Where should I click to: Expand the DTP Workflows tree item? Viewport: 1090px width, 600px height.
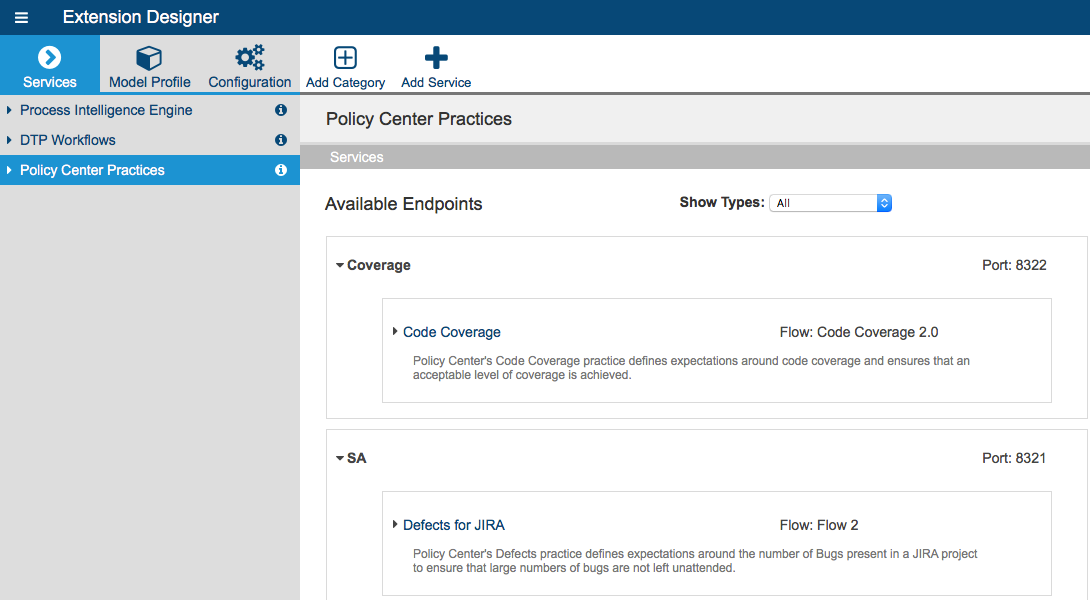click(x=9, y=140)
